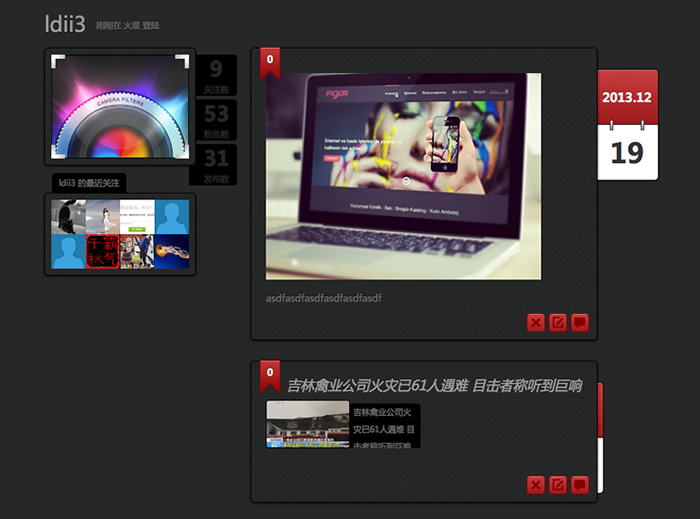The width and height of the screenshot is (700, 519).
Task: Select the jellyfish avatar in recent follows
Action: (x=170, y=252)
